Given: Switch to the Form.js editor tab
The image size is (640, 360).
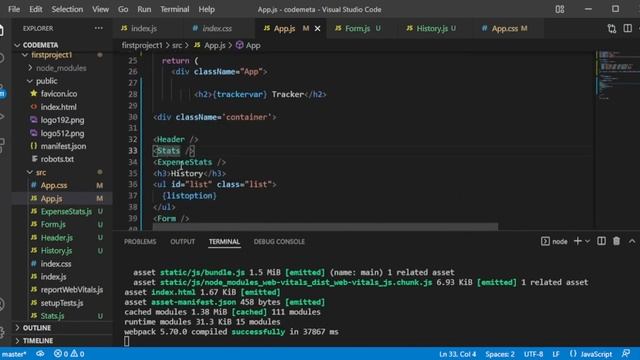Looking at the screenshot, I should (357, 29).
